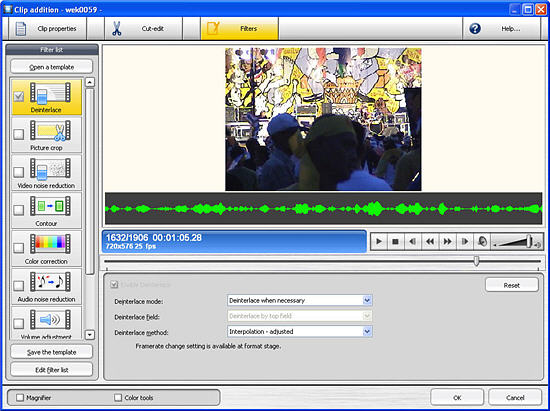Viewport: 550px width, 411px height.
Task: Click the application icon in title bar
Action: (x=8, y=9)
